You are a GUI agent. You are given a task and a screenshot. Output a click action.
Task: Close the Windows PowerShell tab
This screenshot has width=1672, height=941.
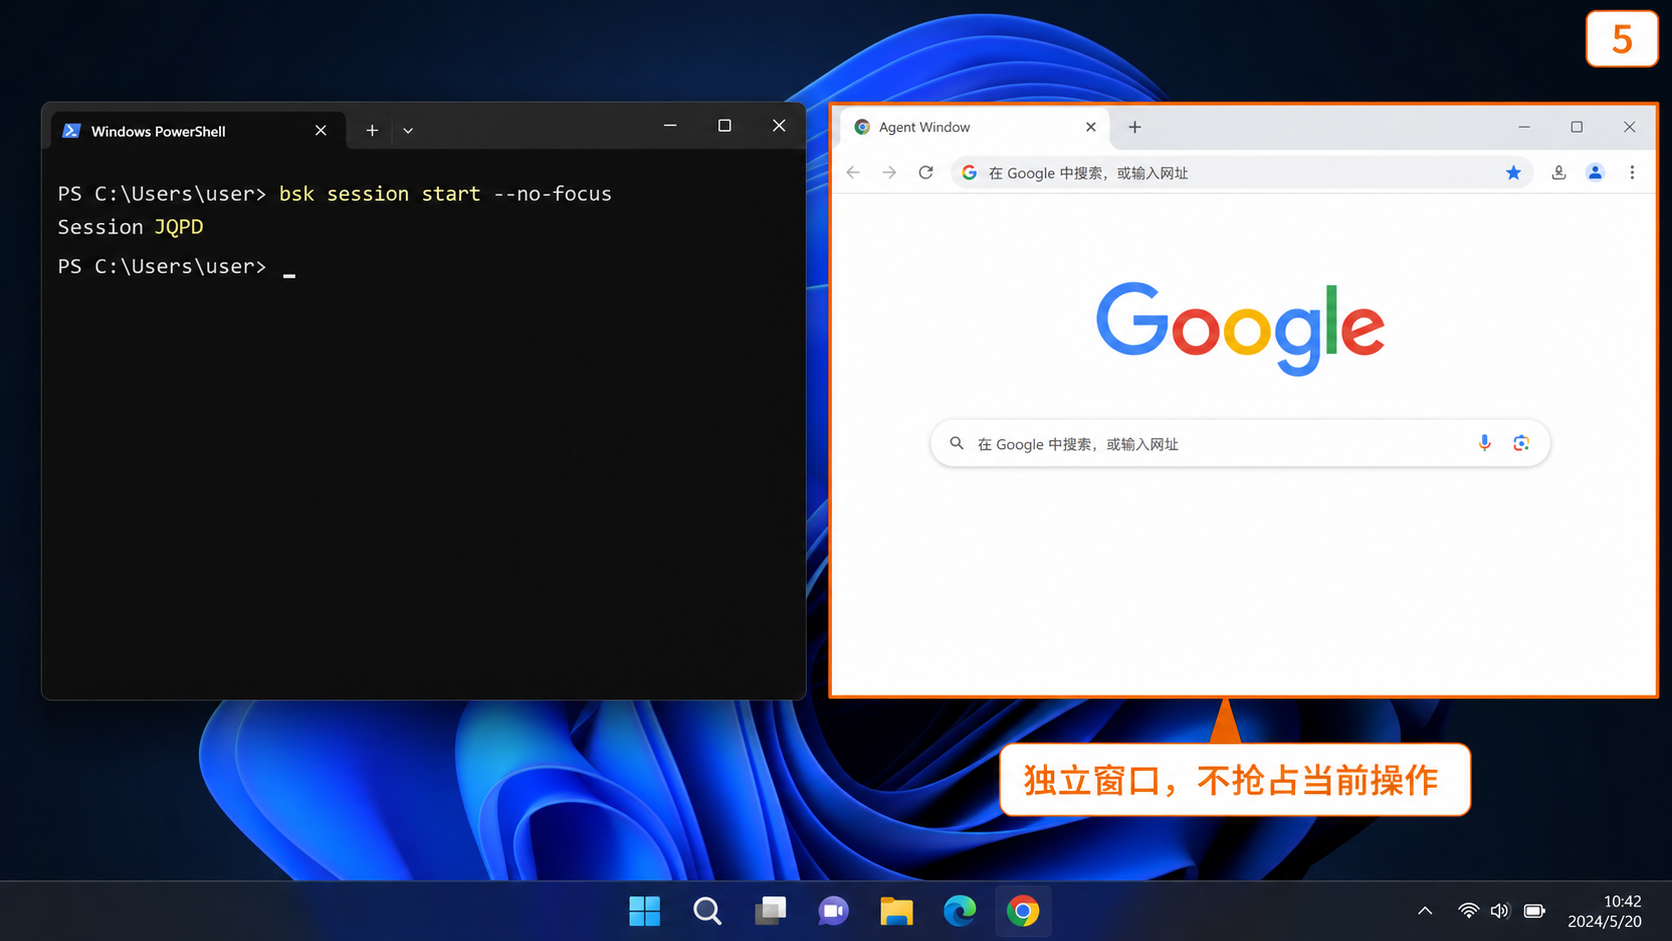[321, 130]
